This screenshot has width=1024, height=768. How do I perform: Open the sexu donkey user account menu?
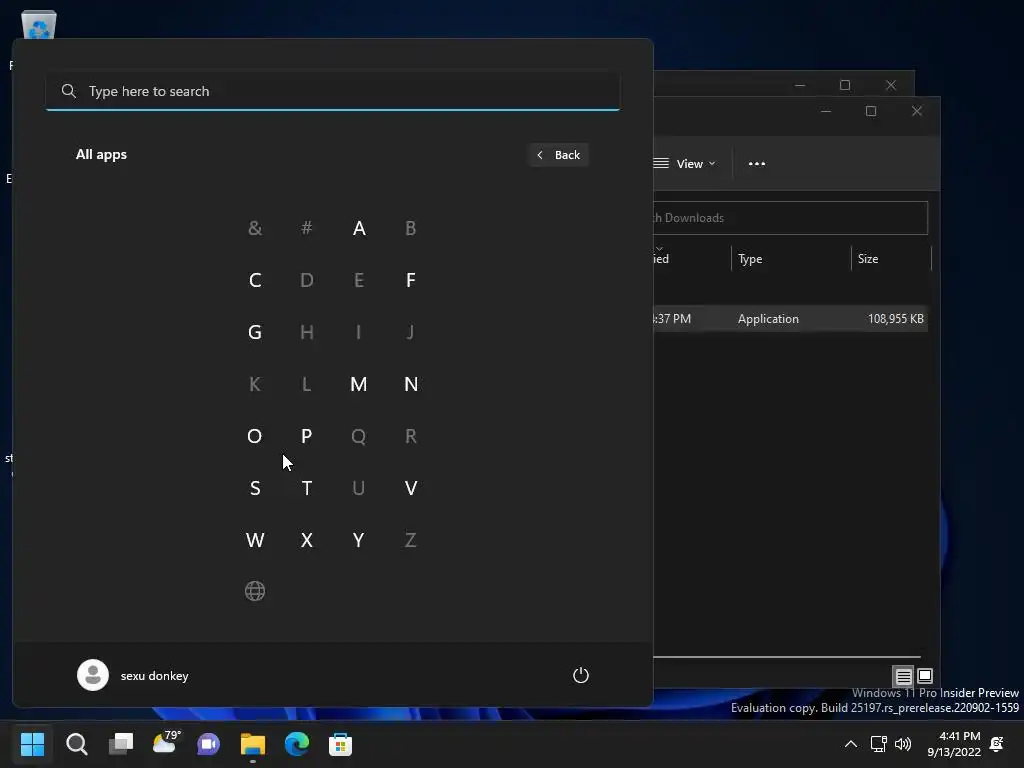[x=133, y=675]
